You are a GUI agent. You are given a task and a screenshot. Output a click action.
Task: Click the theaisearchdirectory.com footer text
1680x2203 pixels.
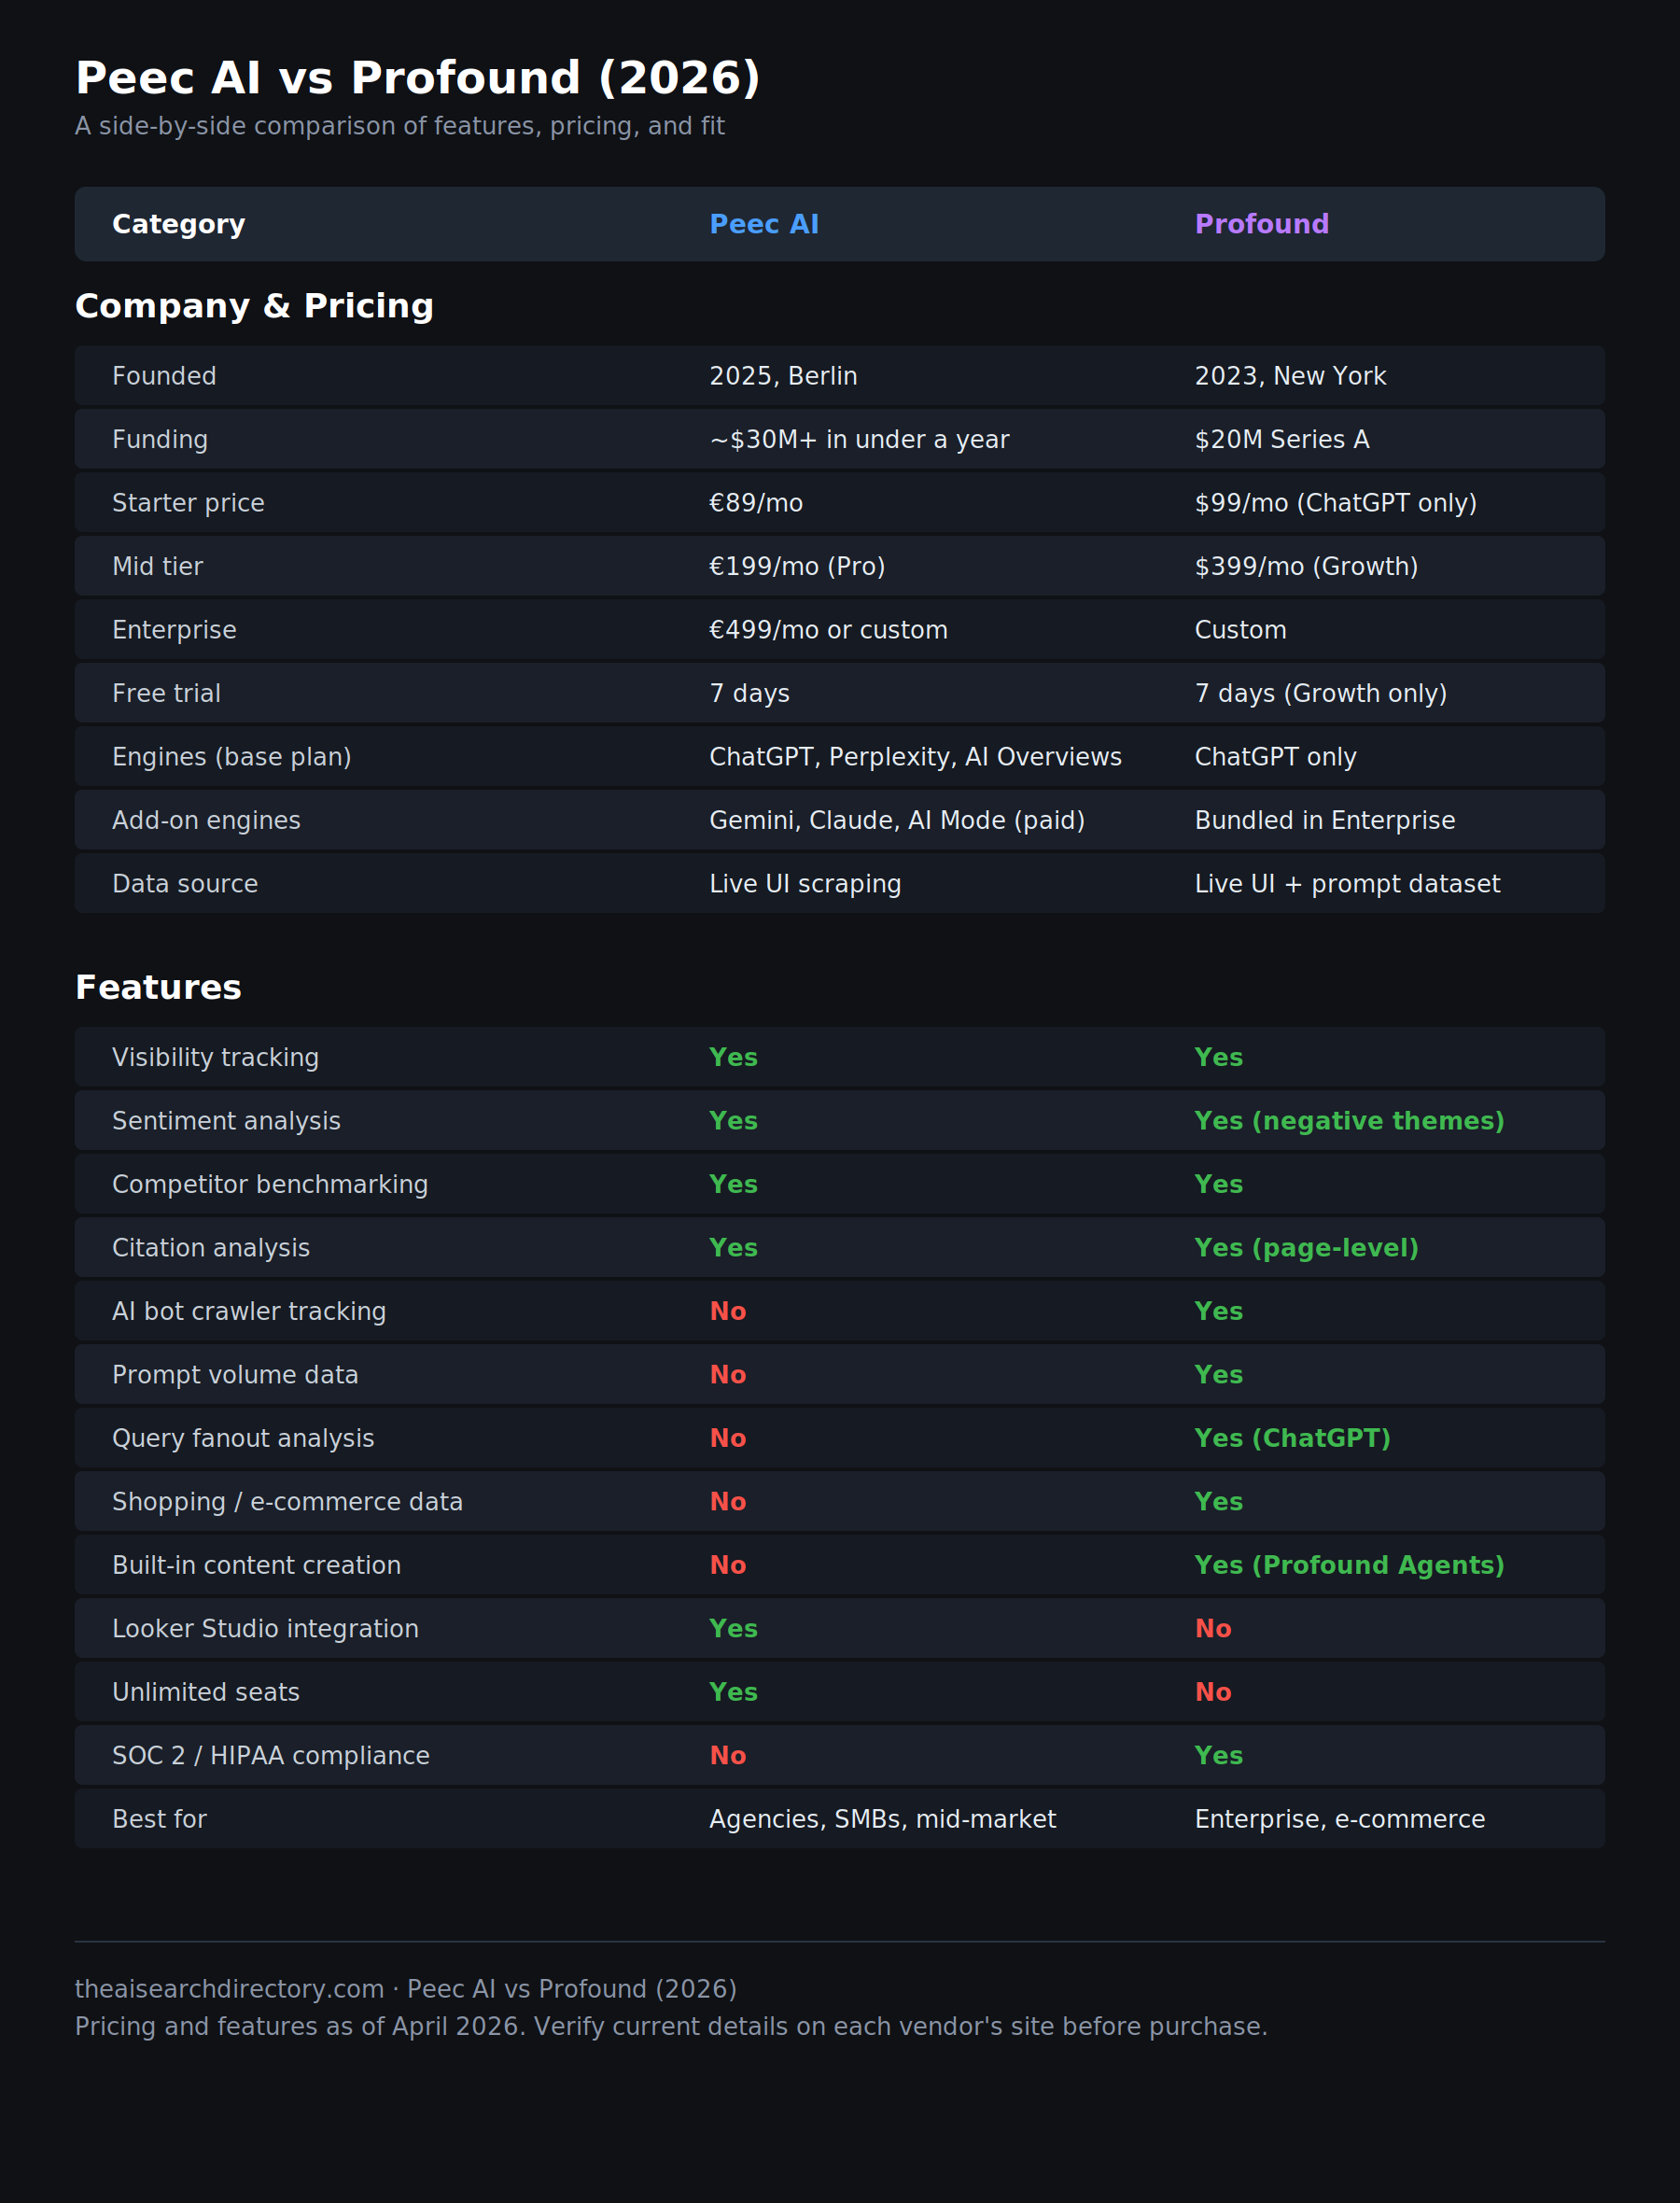tap(229, 1988)
